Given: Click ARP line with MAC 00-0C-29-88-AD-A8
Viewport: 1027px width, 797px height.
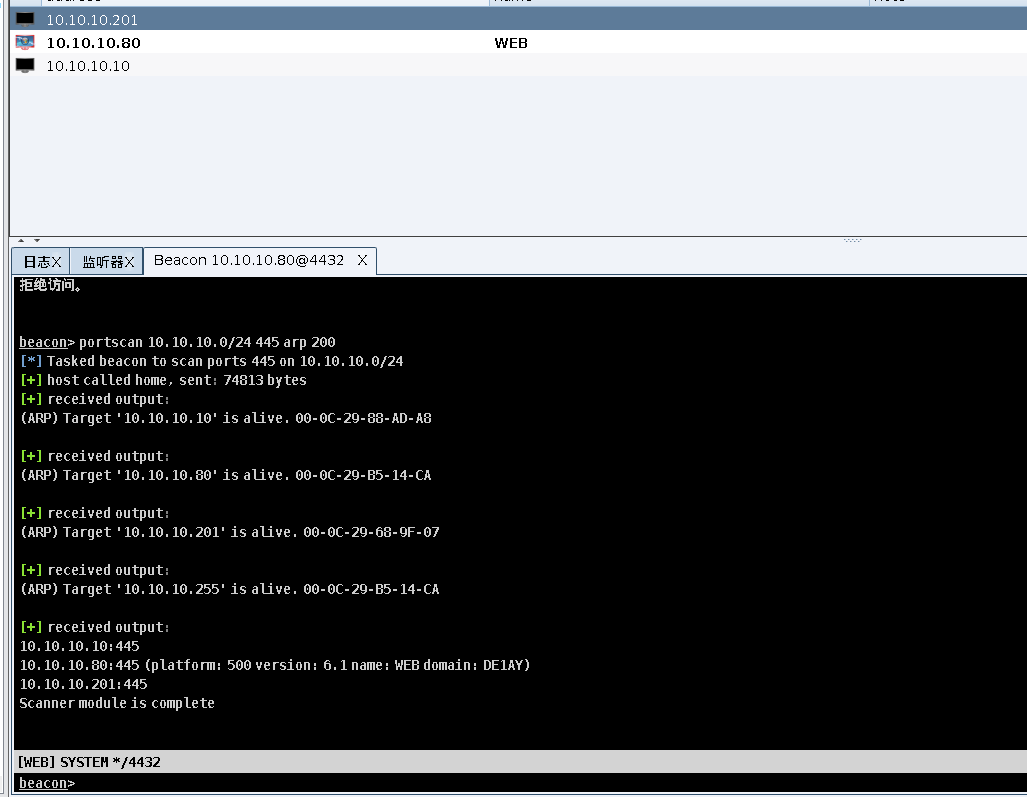Looking at the screenshot, I should click(225, 418).
